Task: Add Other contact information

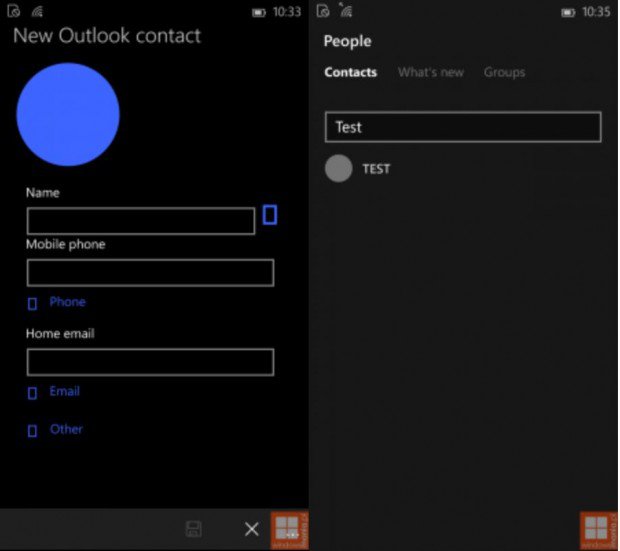Action: (x=55, y=430)
